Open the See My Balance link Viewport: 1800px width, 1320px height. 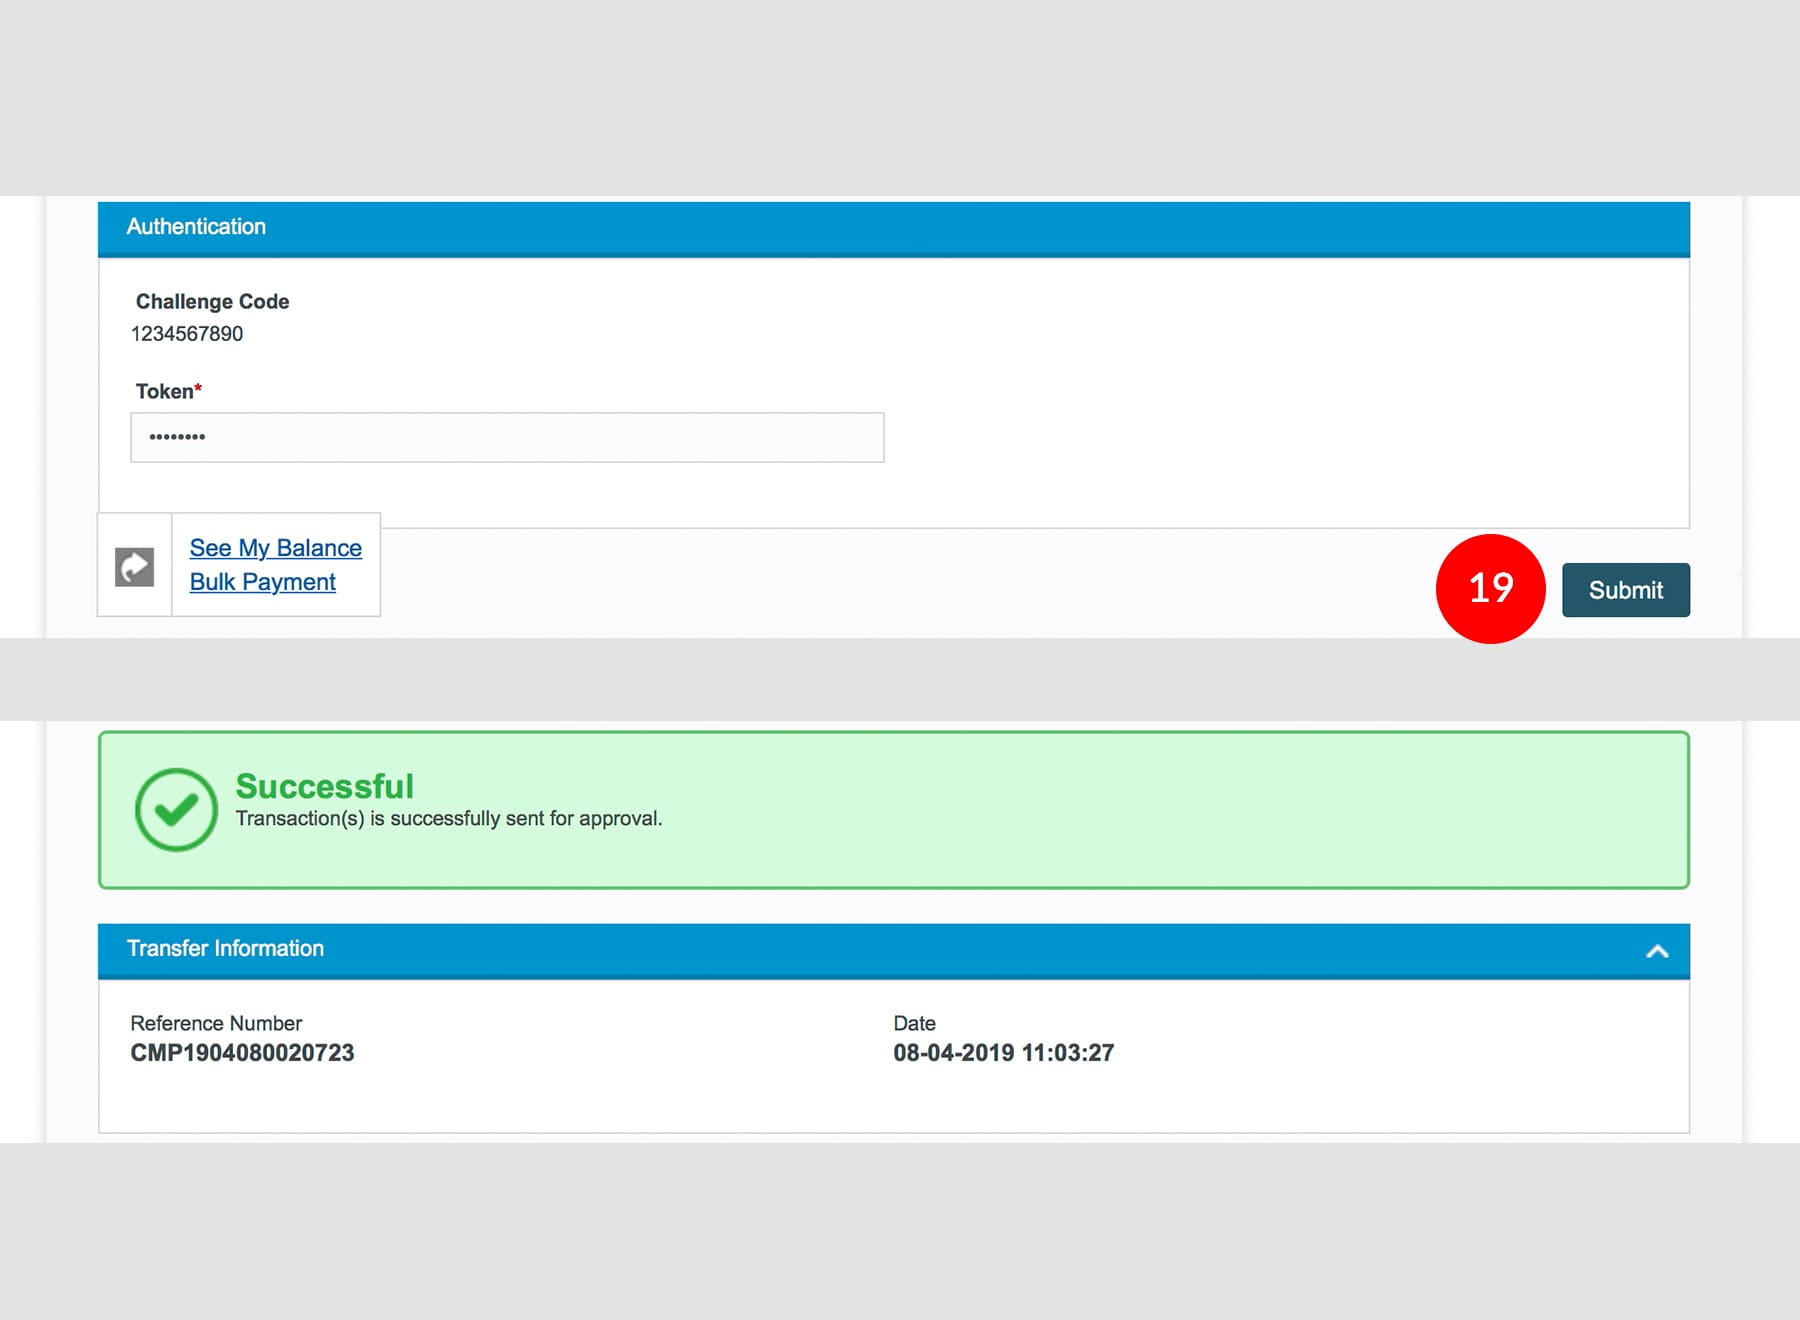click(275, 548)
